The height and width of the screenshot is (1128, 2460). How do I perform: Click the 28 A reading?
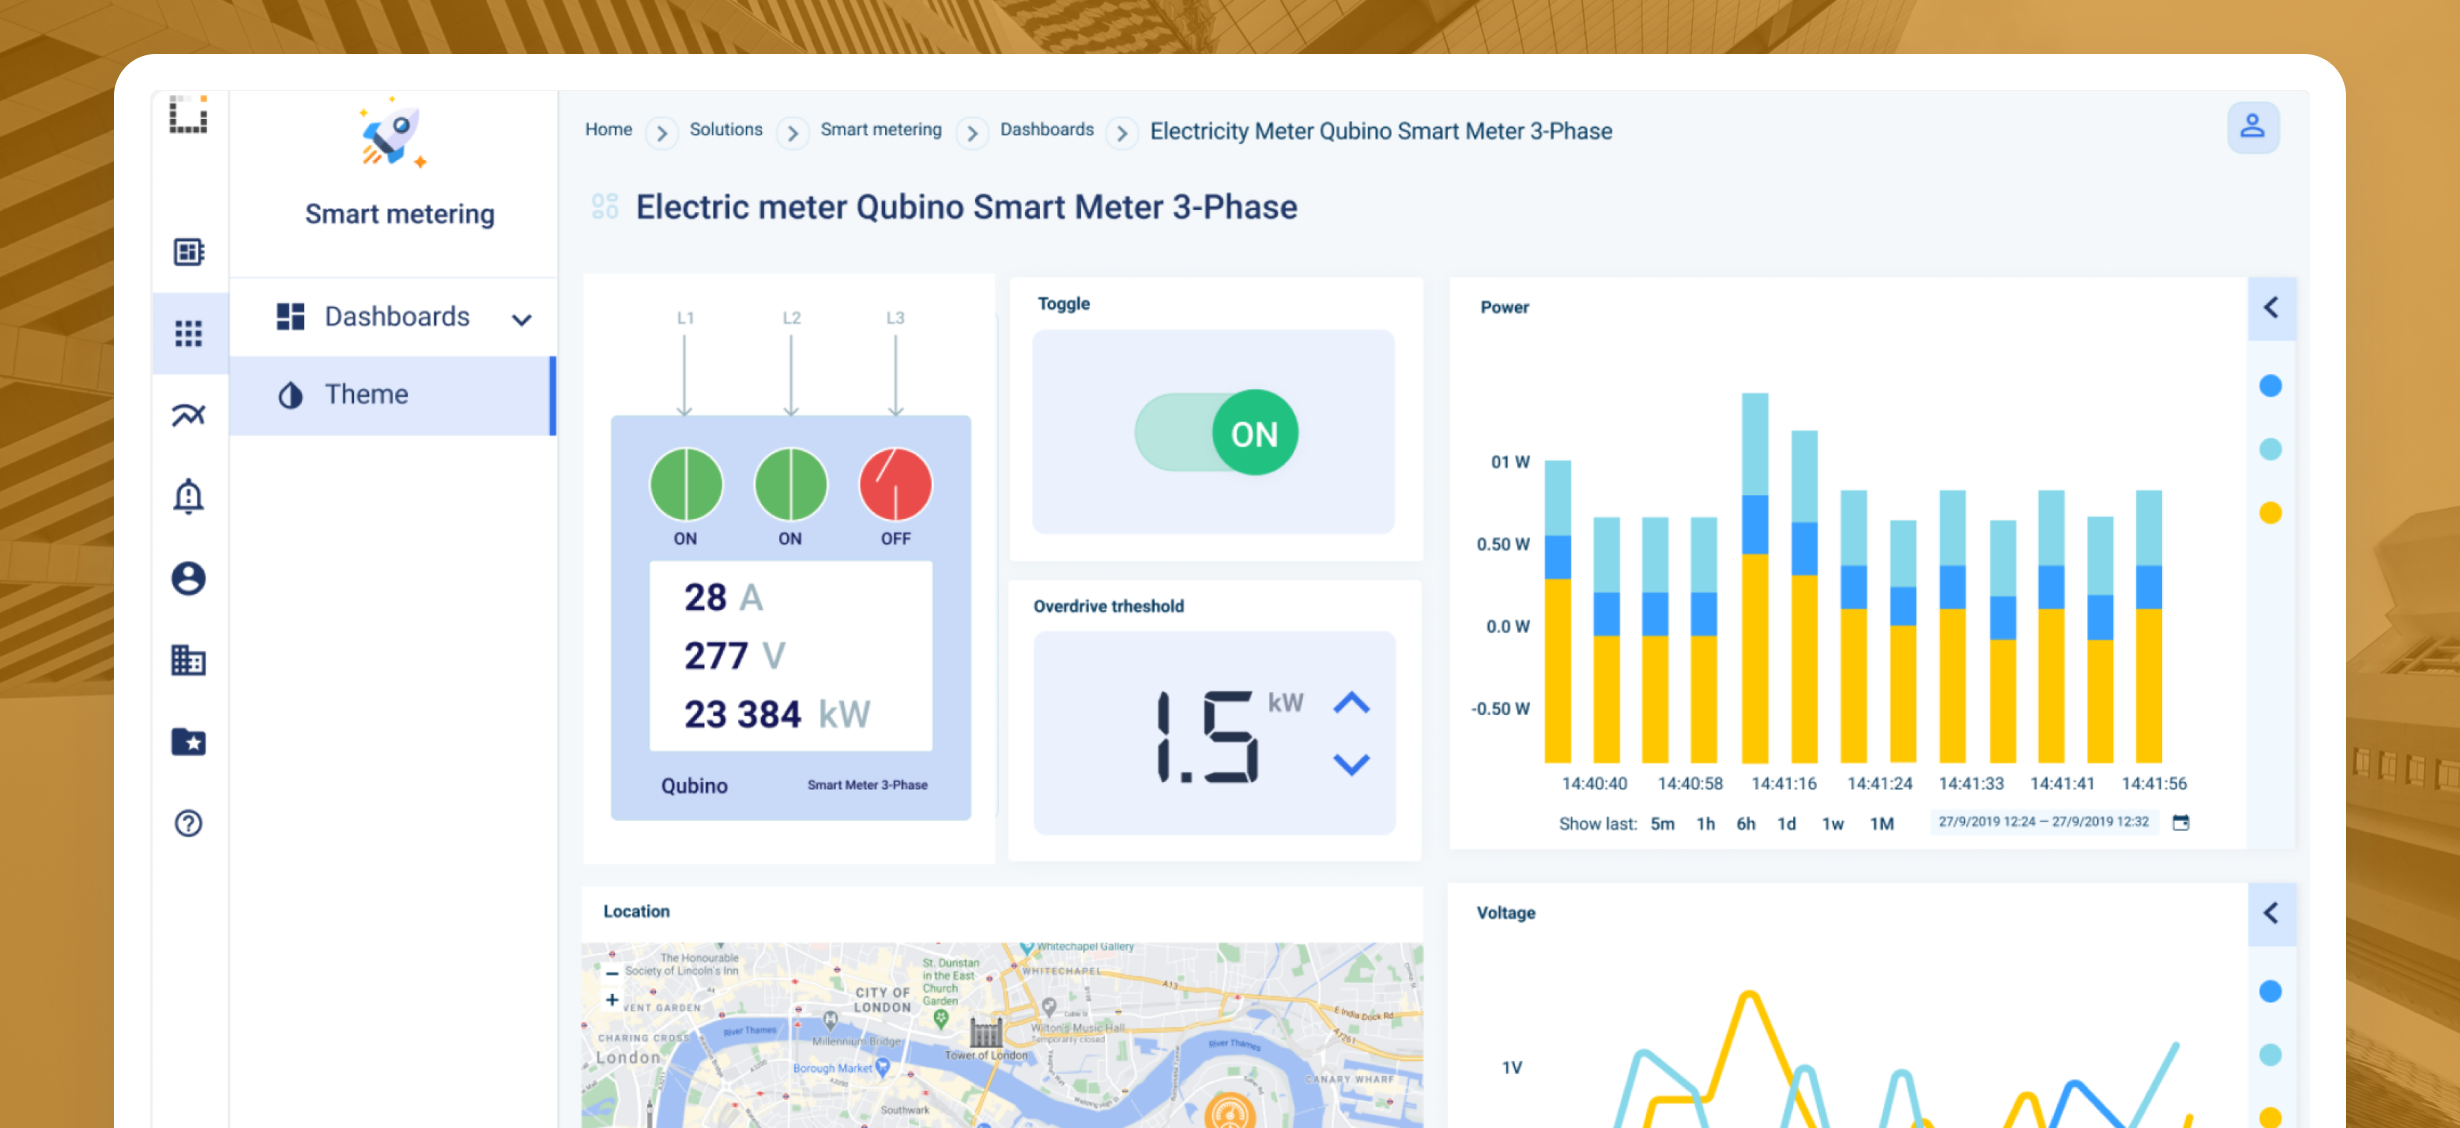tap(724, 597)
